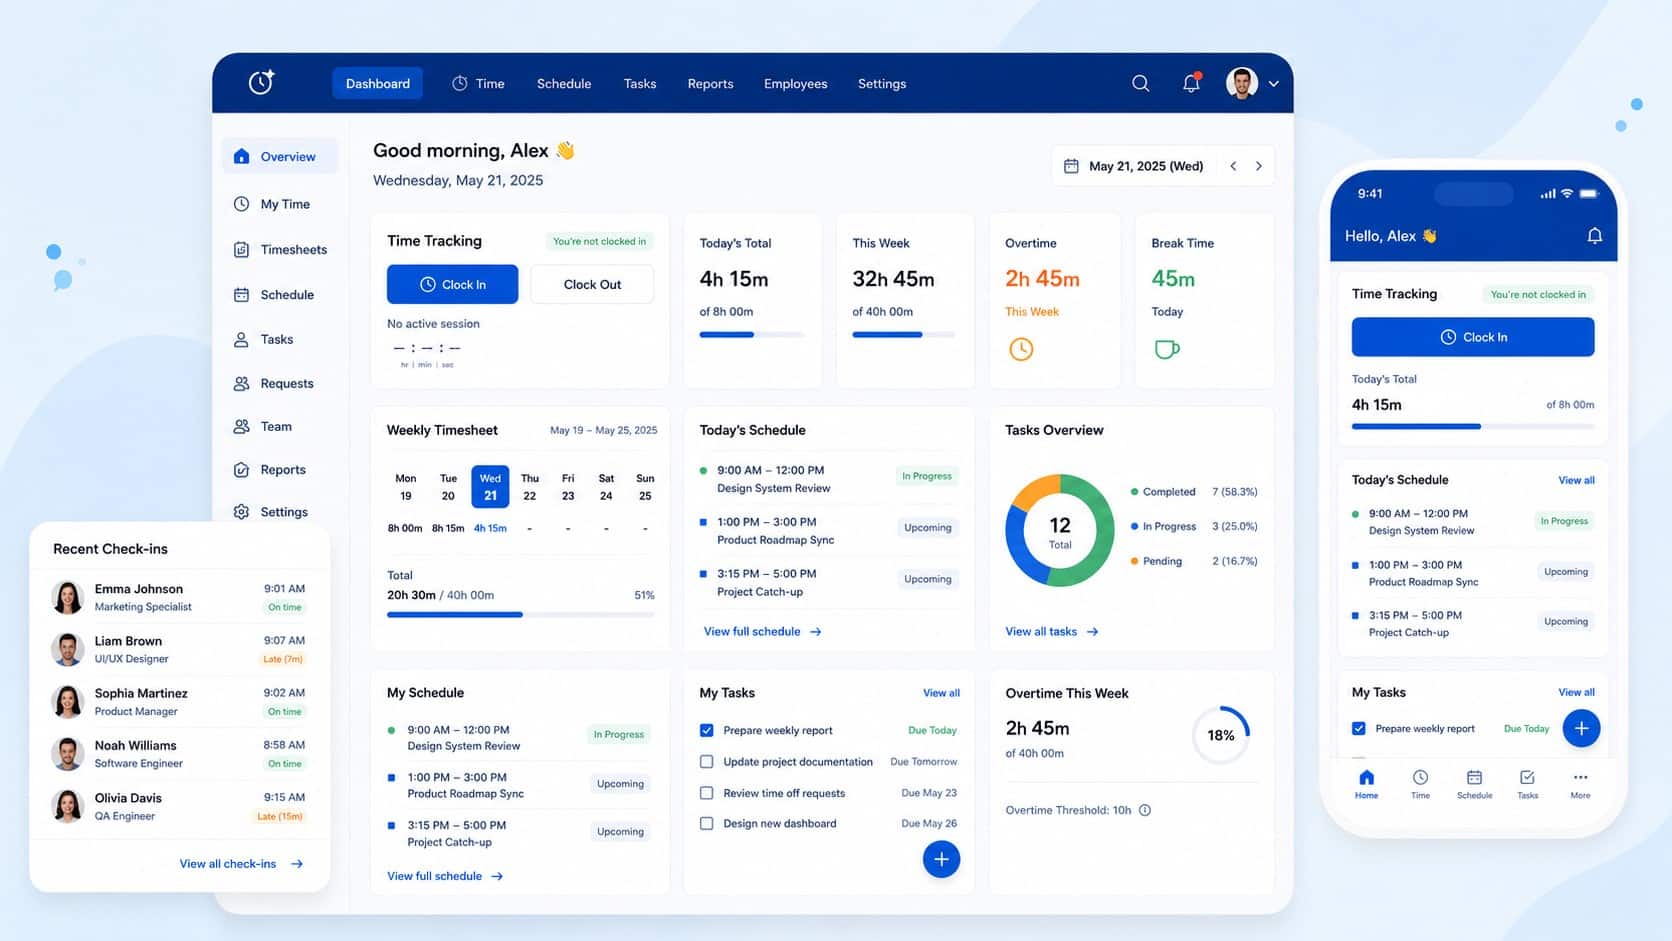The height and width of the screenshot is (941, 1672).
Task: Open the Employees tab in top navigation
Action: coord(796,83)
